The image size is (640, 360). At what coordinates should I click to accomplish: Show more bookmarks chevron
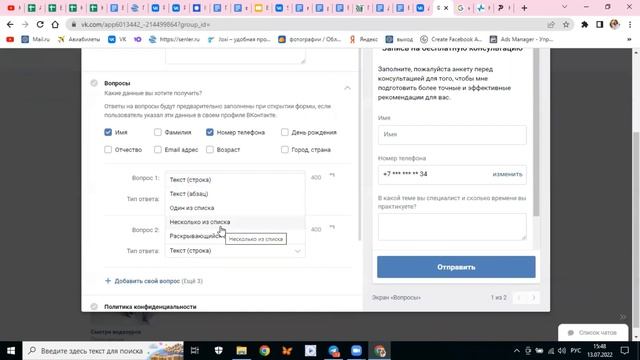629,39
